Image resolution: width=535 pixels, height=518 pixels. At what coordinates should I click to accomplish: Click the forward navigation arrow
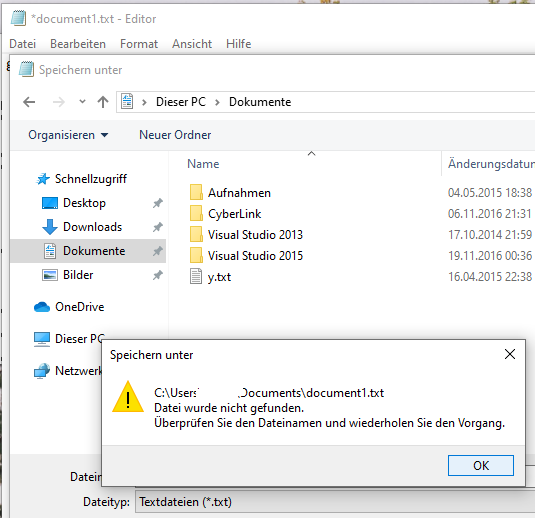[59, 102]
